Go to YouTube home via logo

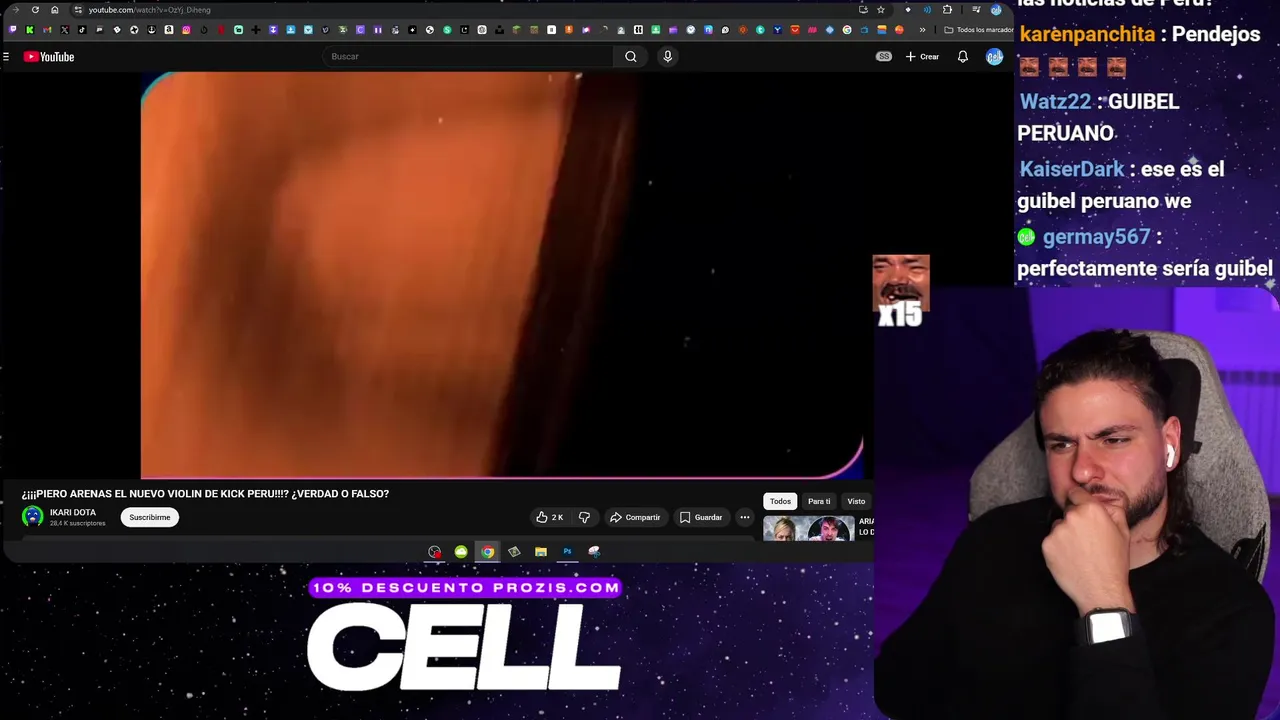pos(49,57)
